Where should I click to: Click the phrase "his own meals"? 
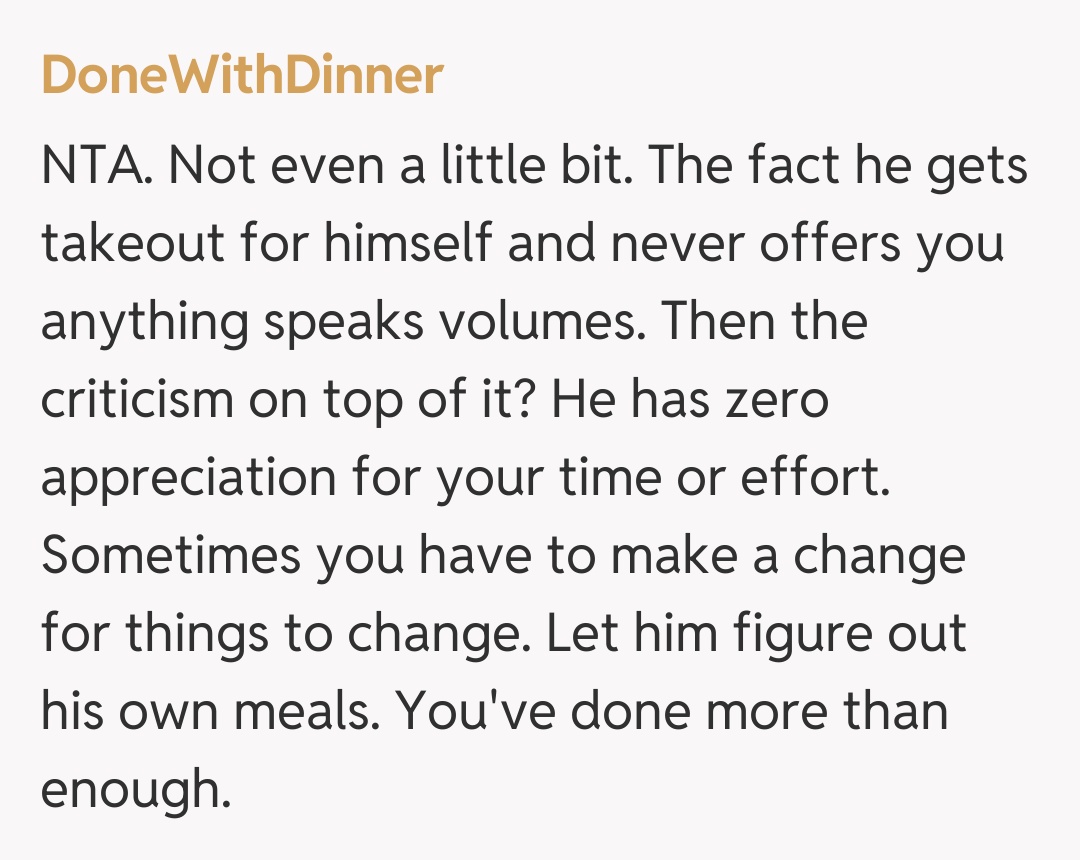pyautogui.click(x=206, y=712)
